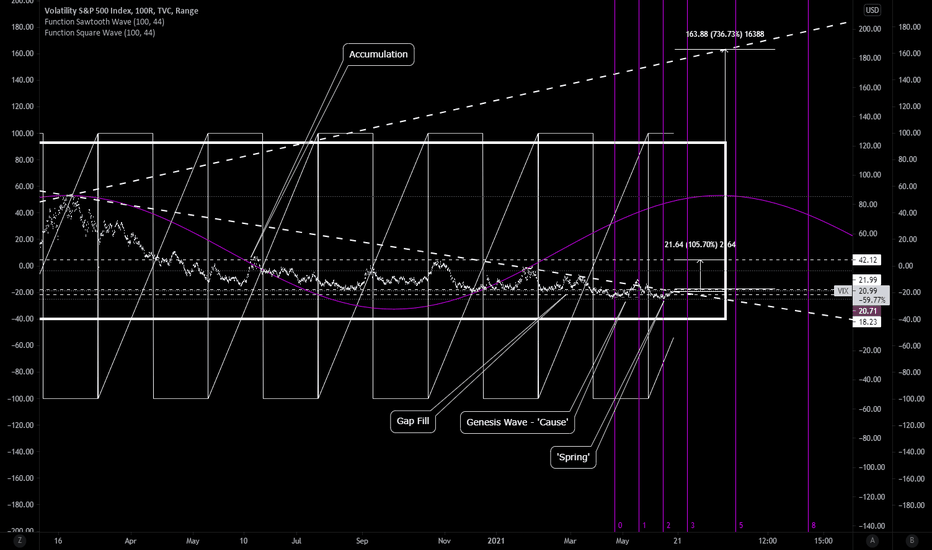
Task: Click the 21.64 (105.70%) measurement label
Action: point(700,244)
